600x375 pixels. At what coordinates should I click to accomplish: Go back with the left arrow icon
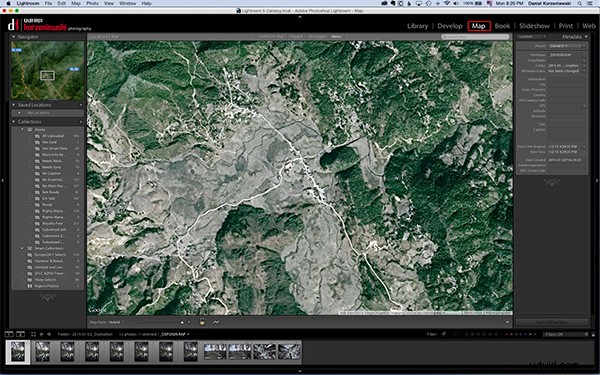pos(41,334)
